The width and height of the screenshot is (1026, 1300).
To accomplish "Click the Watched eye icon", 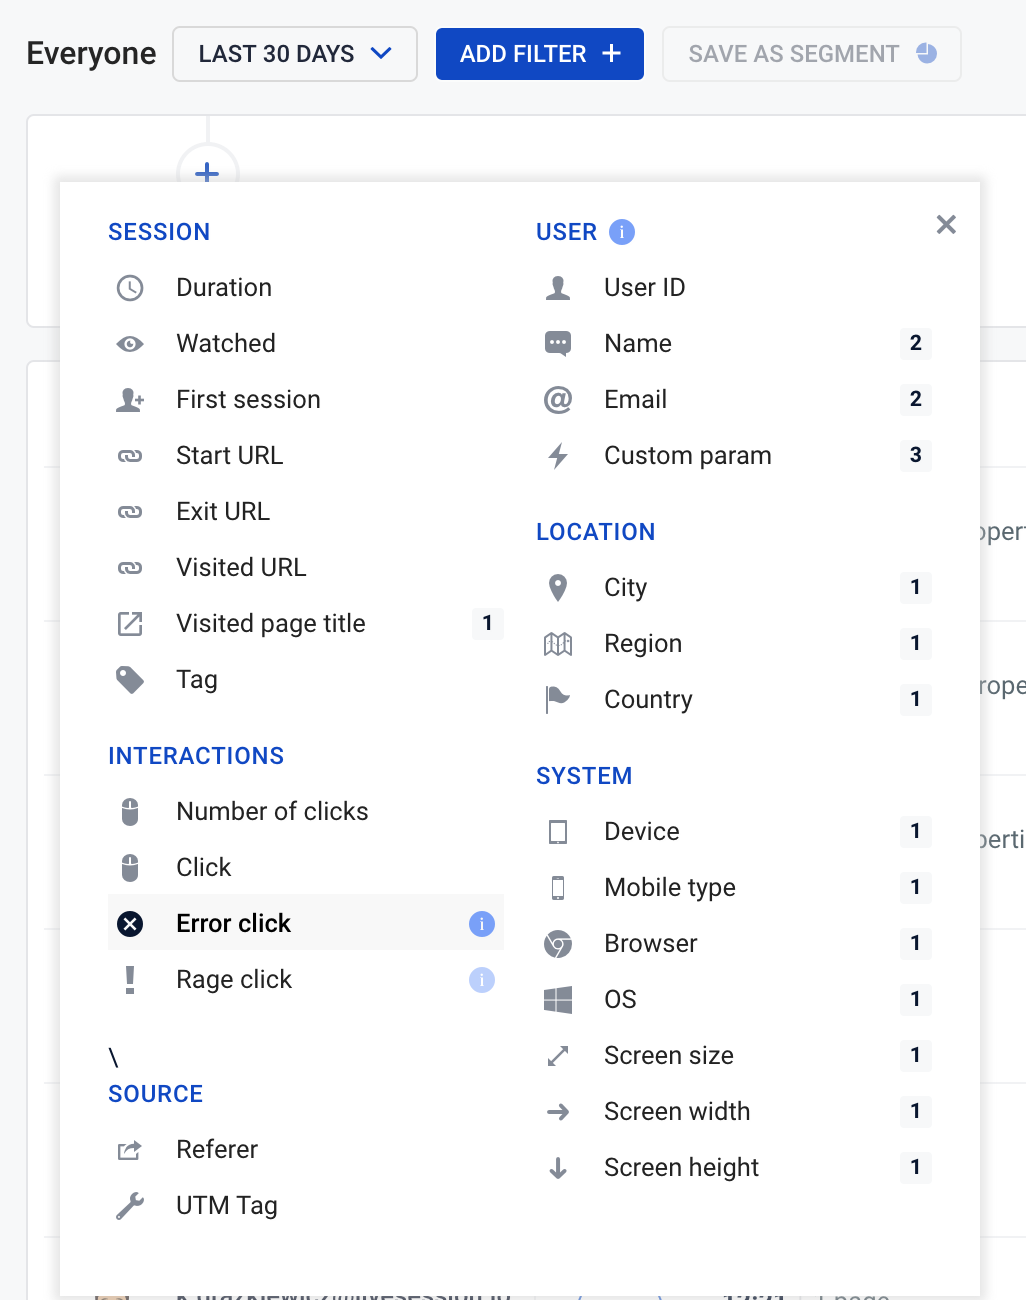I will [x=129, y=343].
